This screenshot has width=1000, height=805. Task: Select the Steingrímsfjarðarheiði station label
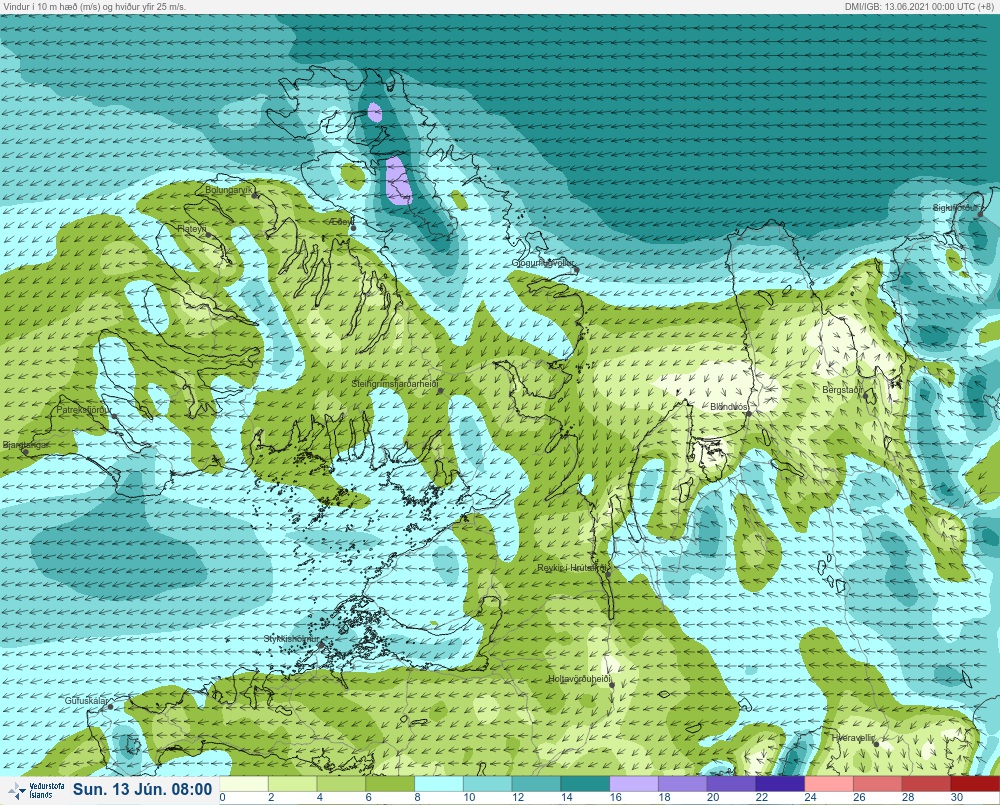(395, 384)
